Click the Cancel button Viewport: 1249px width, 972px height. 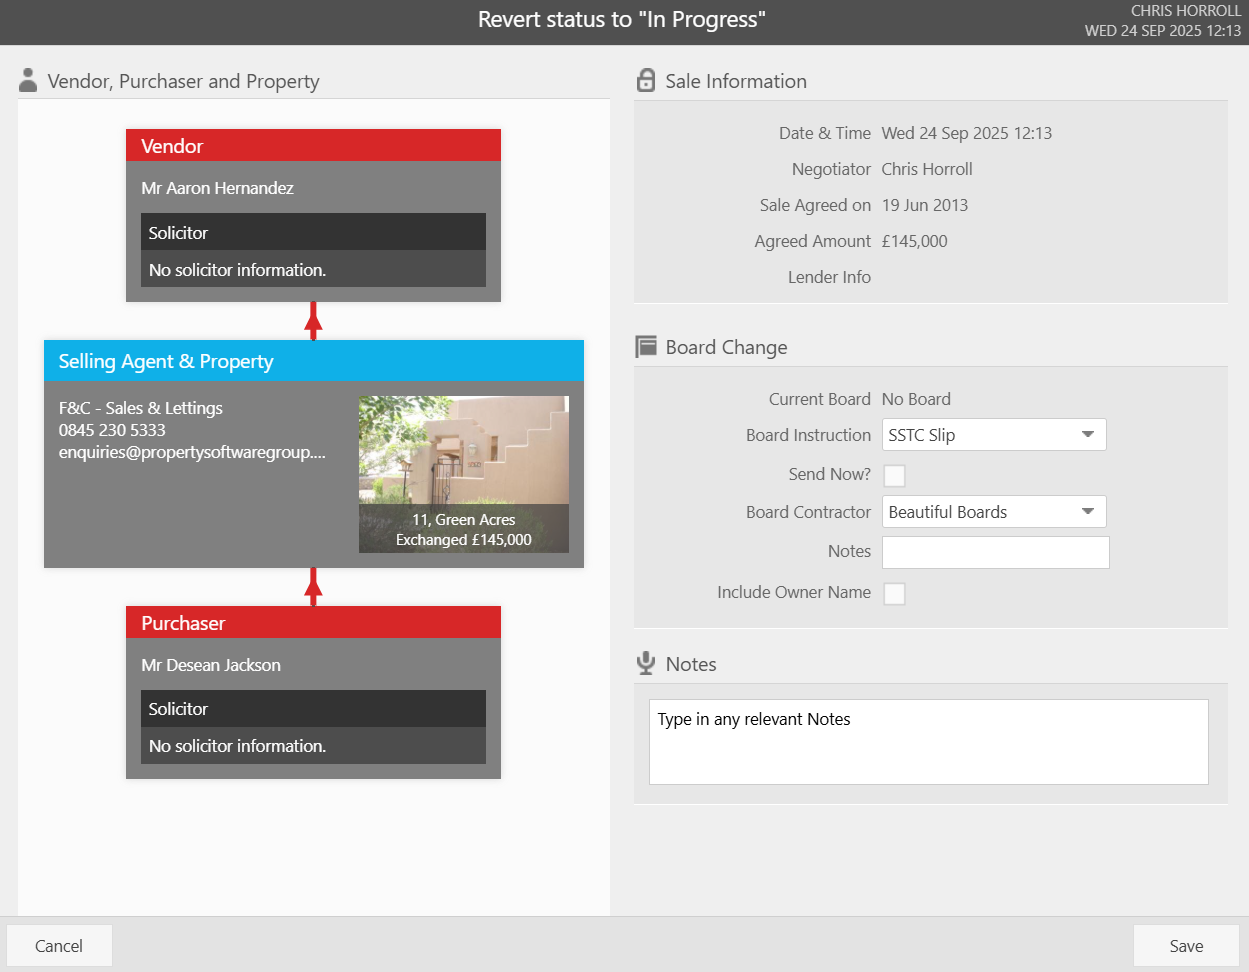point(59,946)
